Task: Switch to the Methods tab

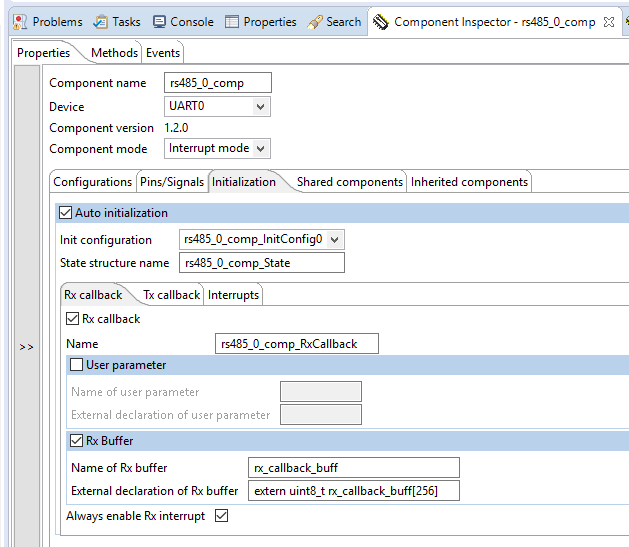Action: point(114,52)
